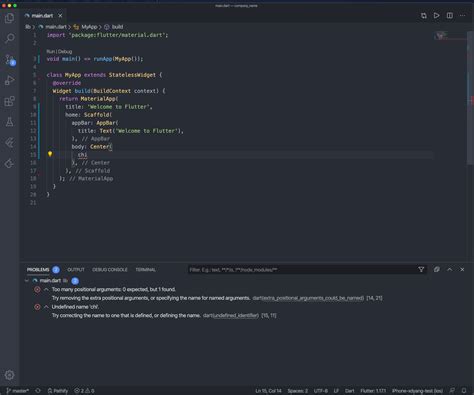This screenshot has height=395, width=474.
Task: Click UTF-8 encoding in status bar
Action: [x=321, y=391]
